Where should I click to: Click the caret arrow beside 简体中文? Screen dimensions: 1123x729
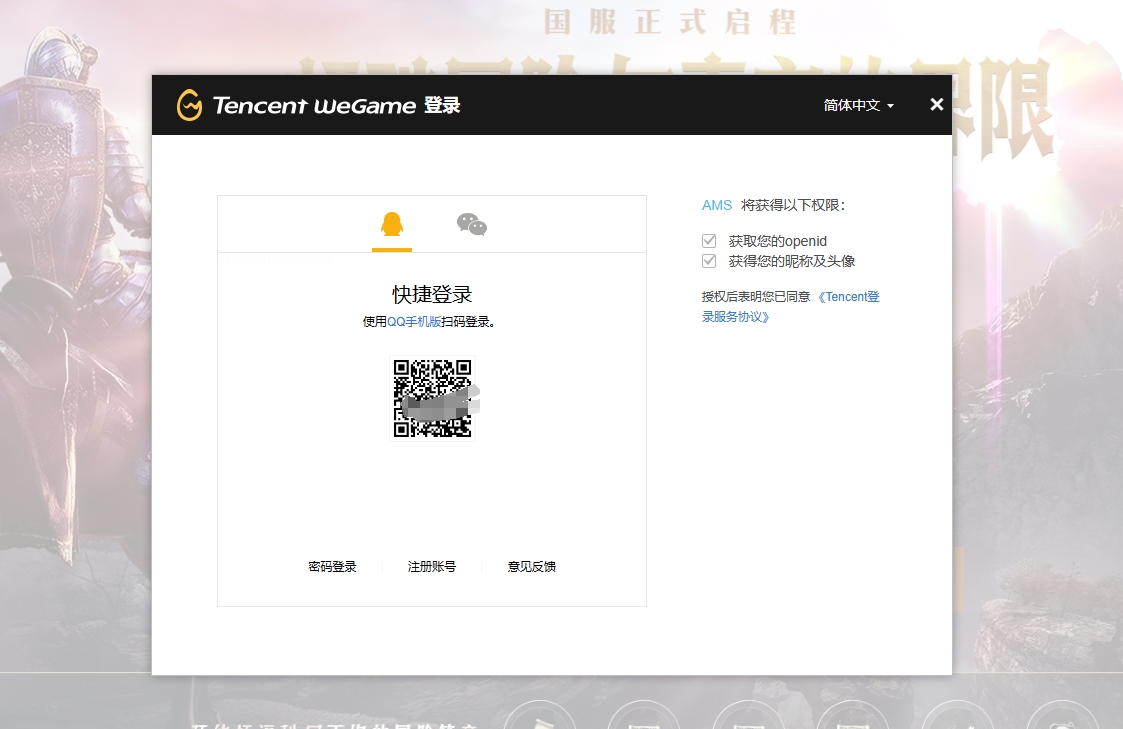[890, 106]
